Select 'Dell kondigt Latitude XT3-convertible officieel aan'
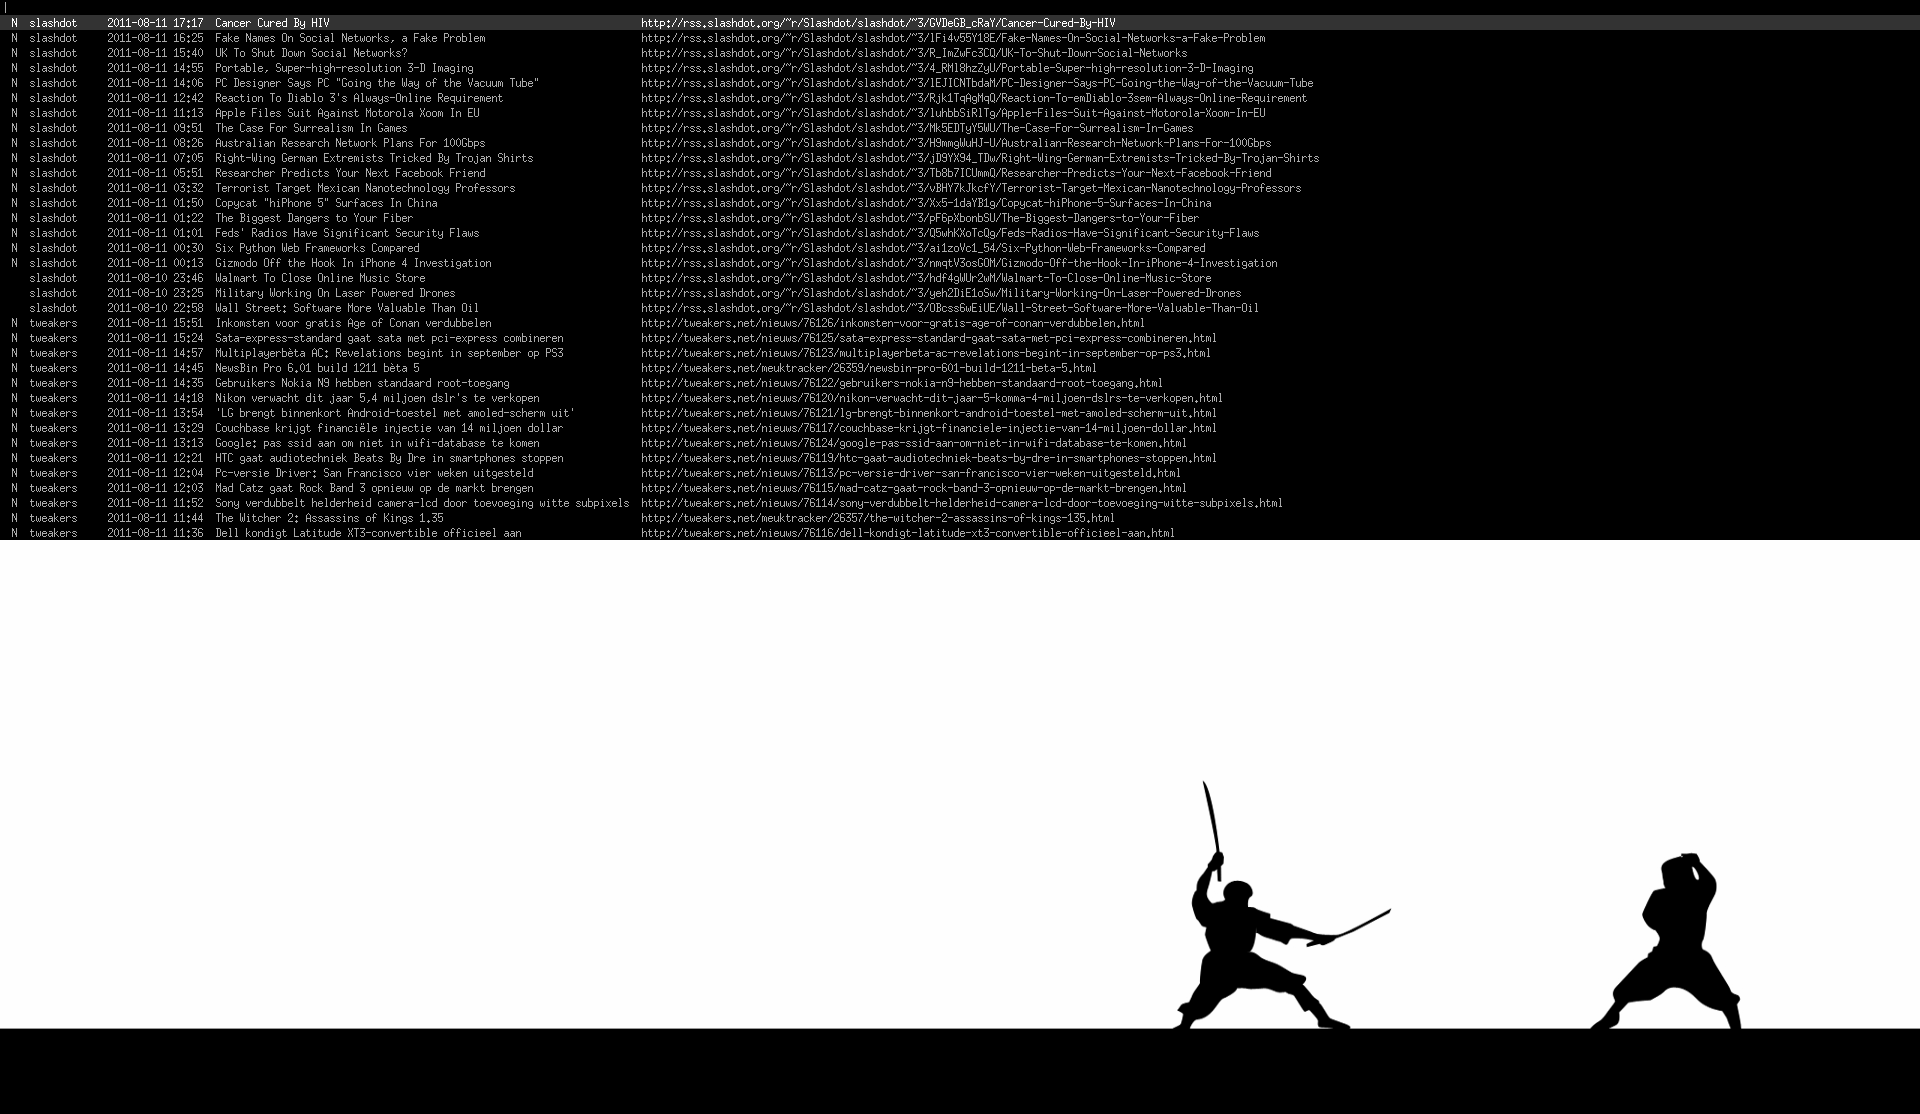The image size is (1920, 1114). pos(368,533)
